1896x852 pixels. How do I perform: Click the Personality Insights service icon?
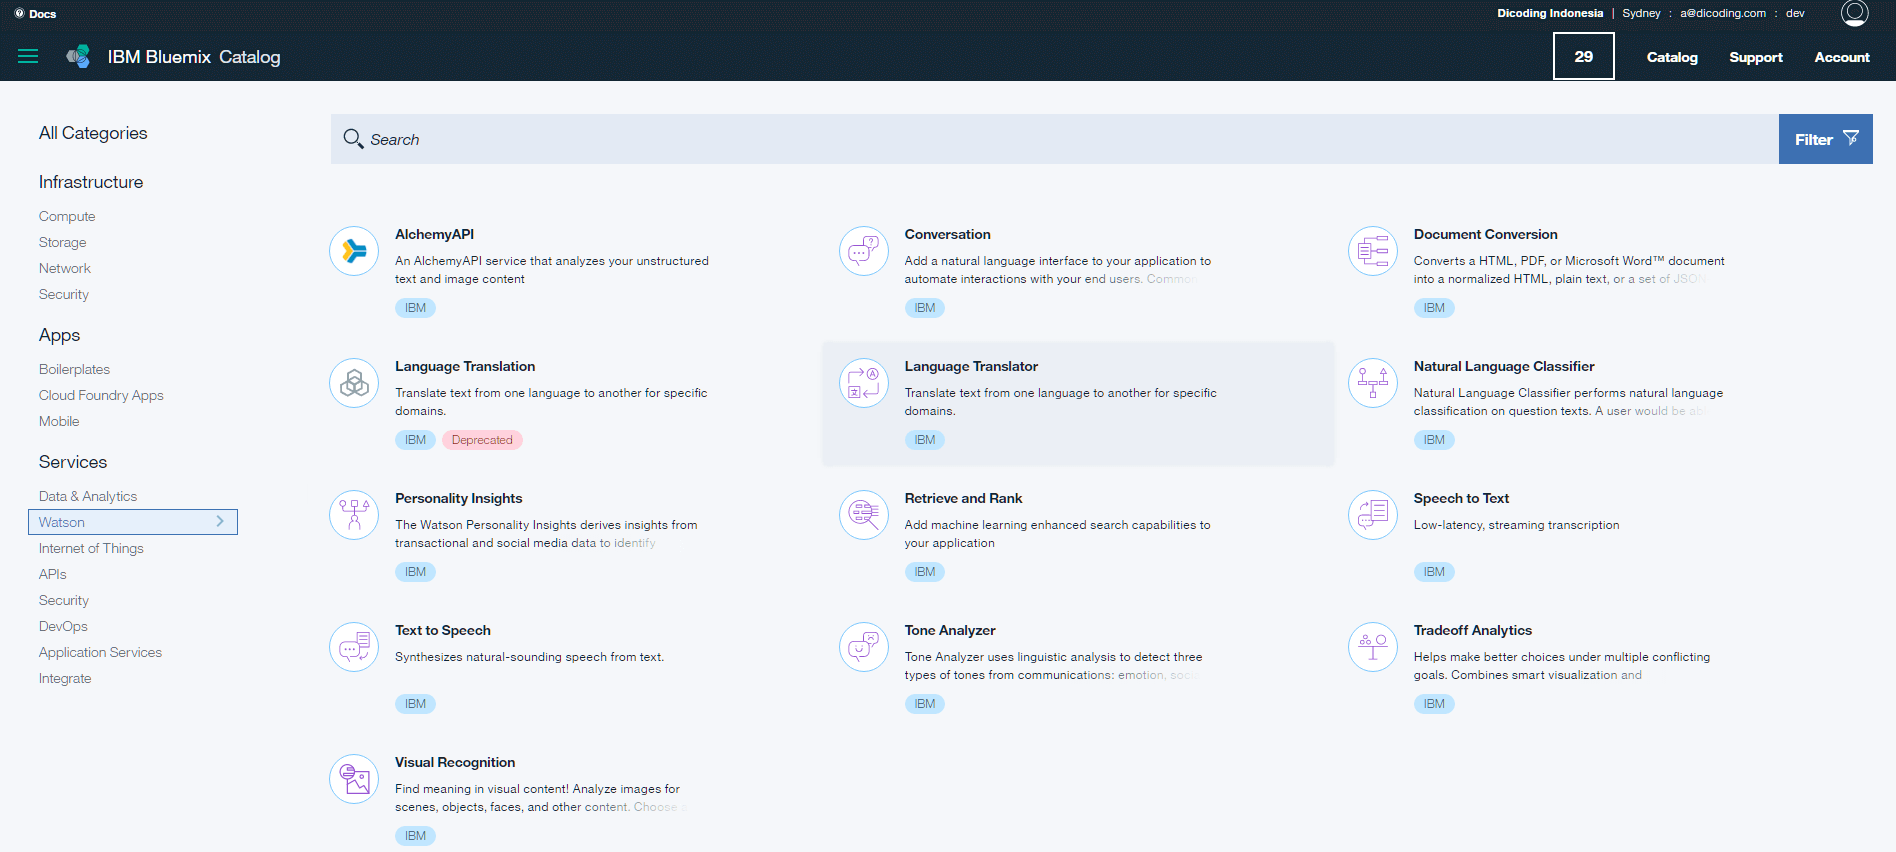tap(354, 515)
